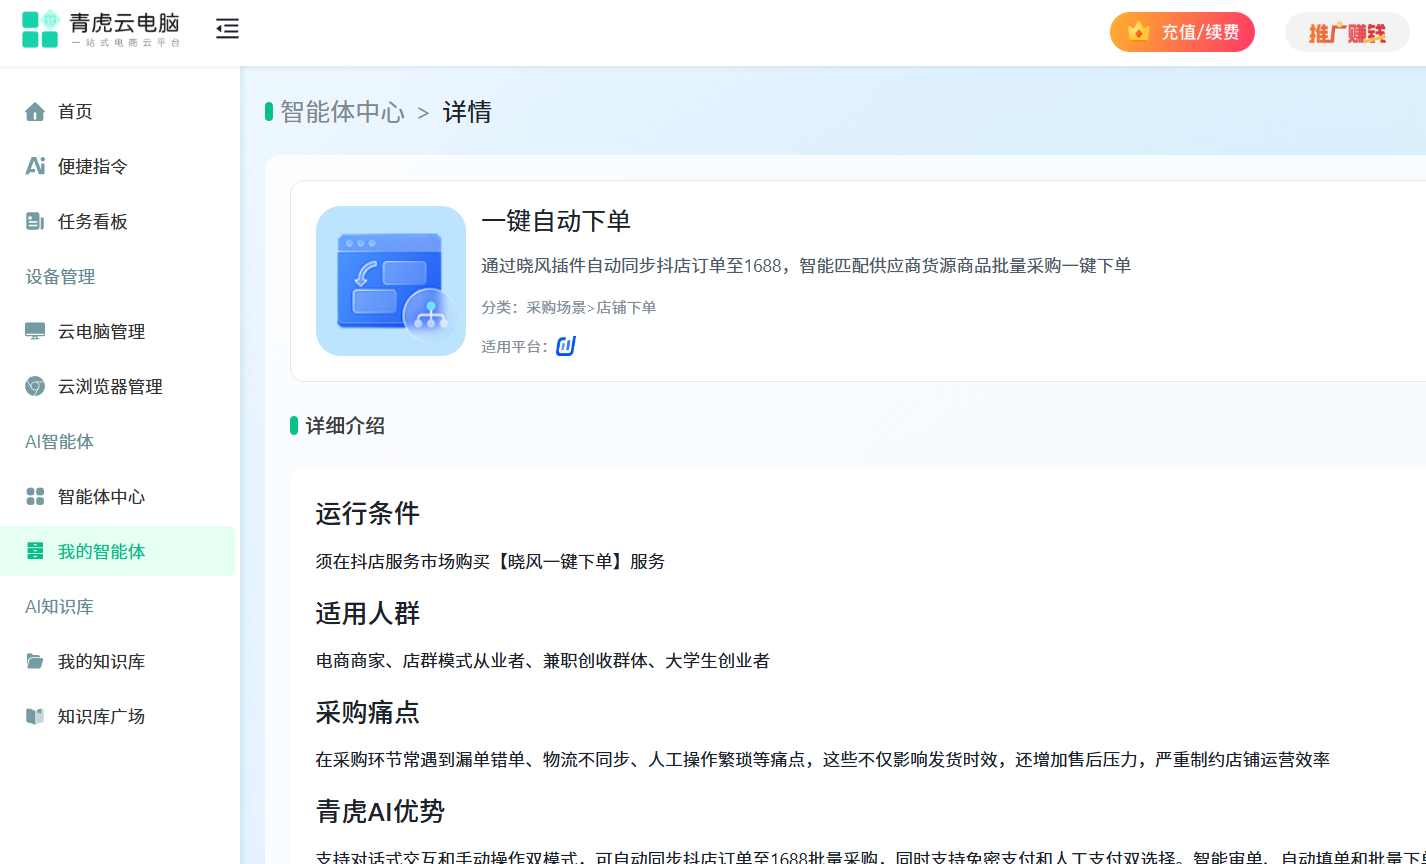Click the folder icon for 我的知识库
The width and height of the screenshot is (1426, 864).
[35, 661]
